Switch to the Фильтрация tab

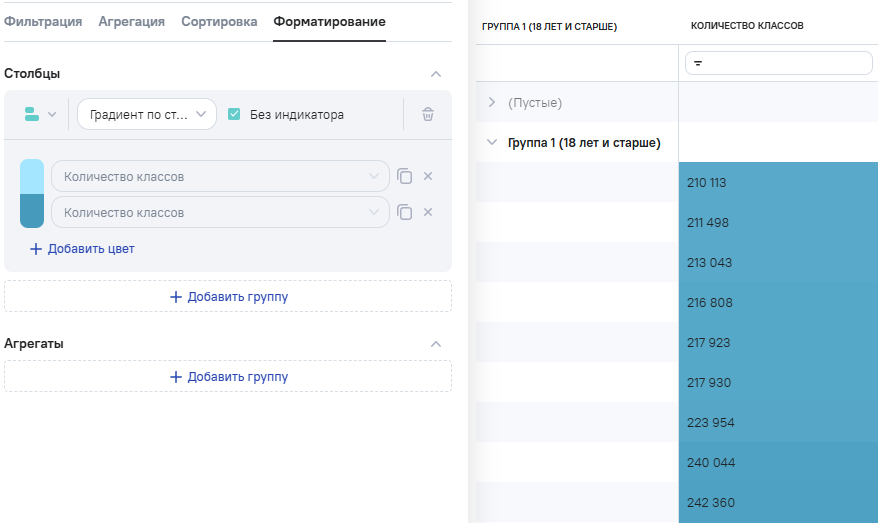[x=43, y=21]
